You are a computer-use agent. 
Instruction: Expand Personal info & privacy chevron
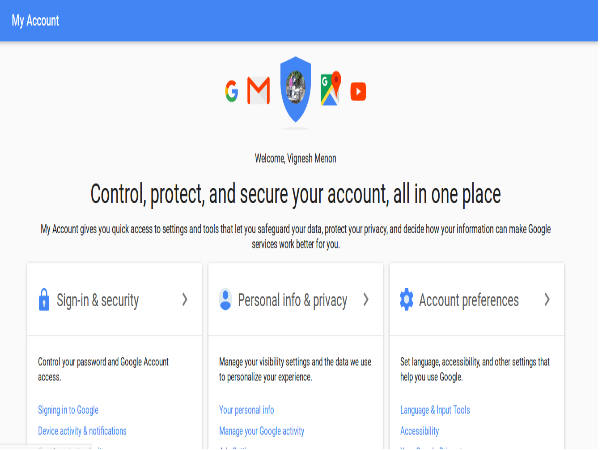pyautogui.click(x=366, y=299)
